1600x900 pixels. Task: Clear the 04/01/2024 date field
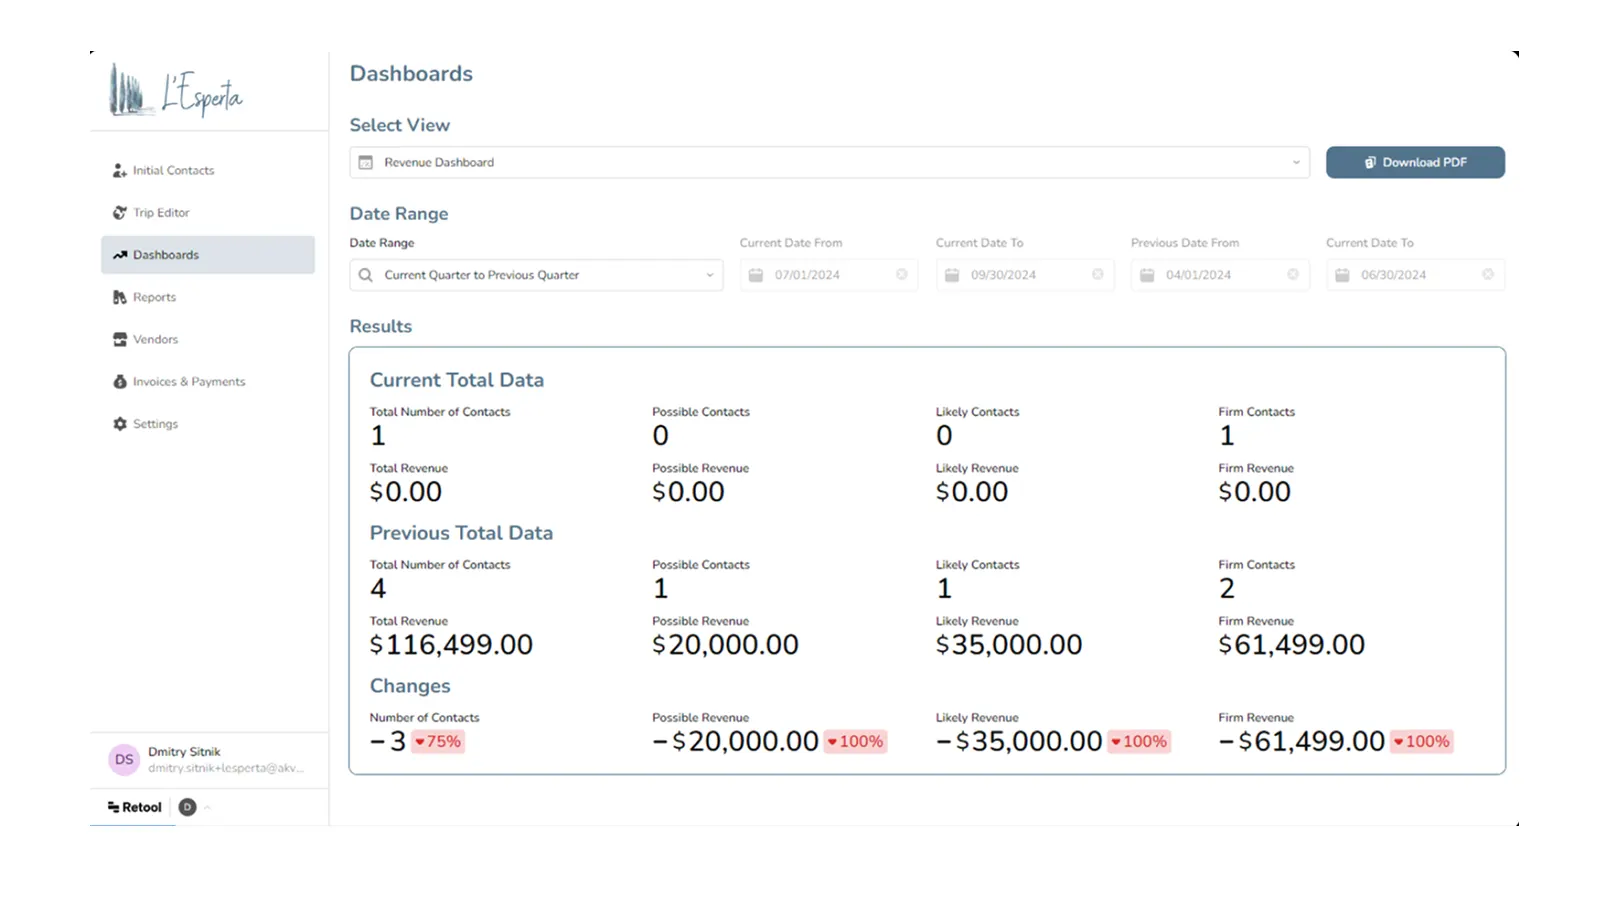click(1293, 274)
